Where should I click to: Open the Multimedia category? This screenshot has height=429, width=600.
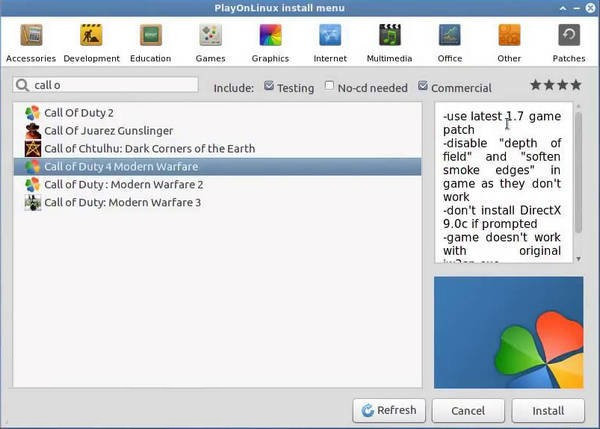pos(389,43)
